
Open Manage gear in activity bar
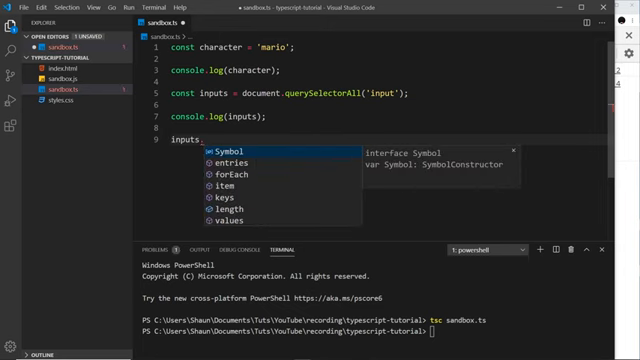10,346
